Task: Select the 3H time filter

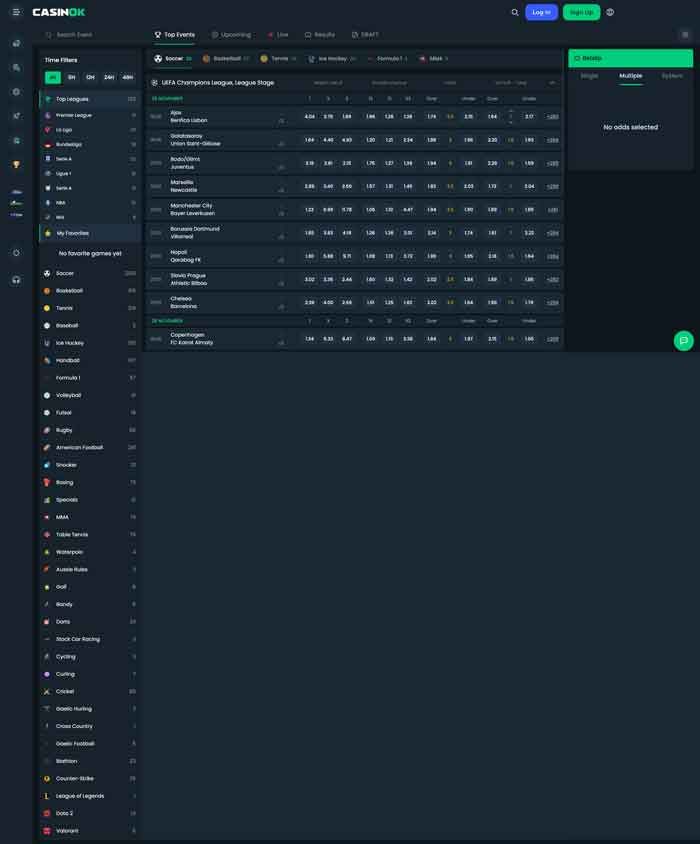Action: 71,77
